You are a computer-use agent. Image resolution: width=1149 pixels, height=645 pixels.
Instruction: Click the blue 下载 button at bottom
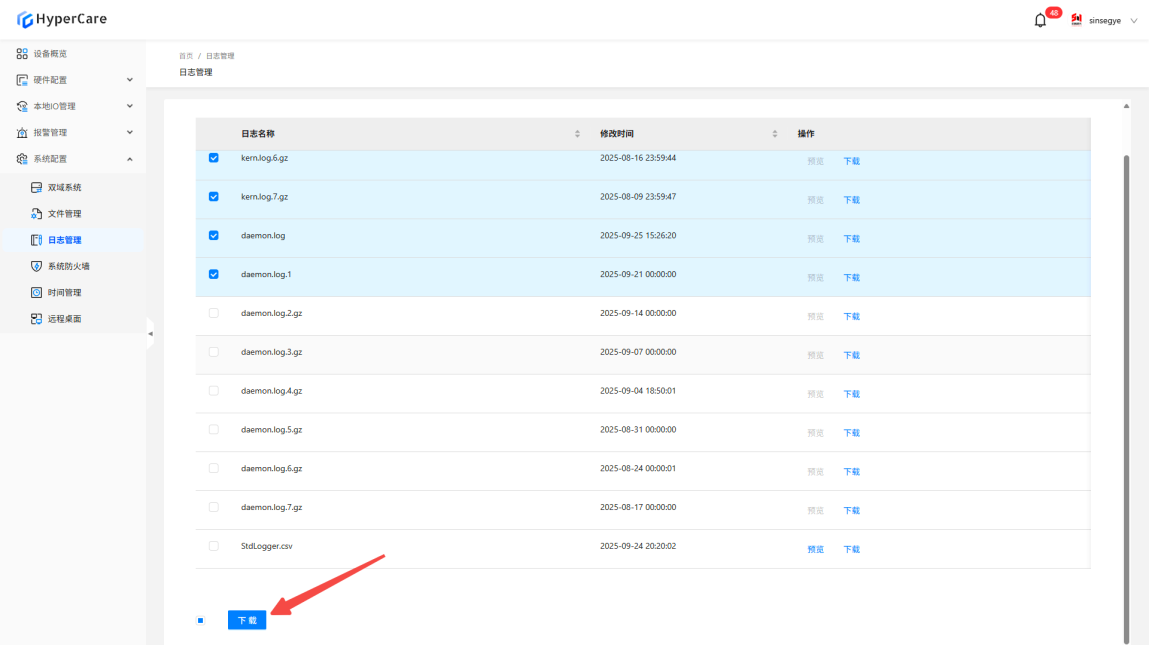[247, 620]
